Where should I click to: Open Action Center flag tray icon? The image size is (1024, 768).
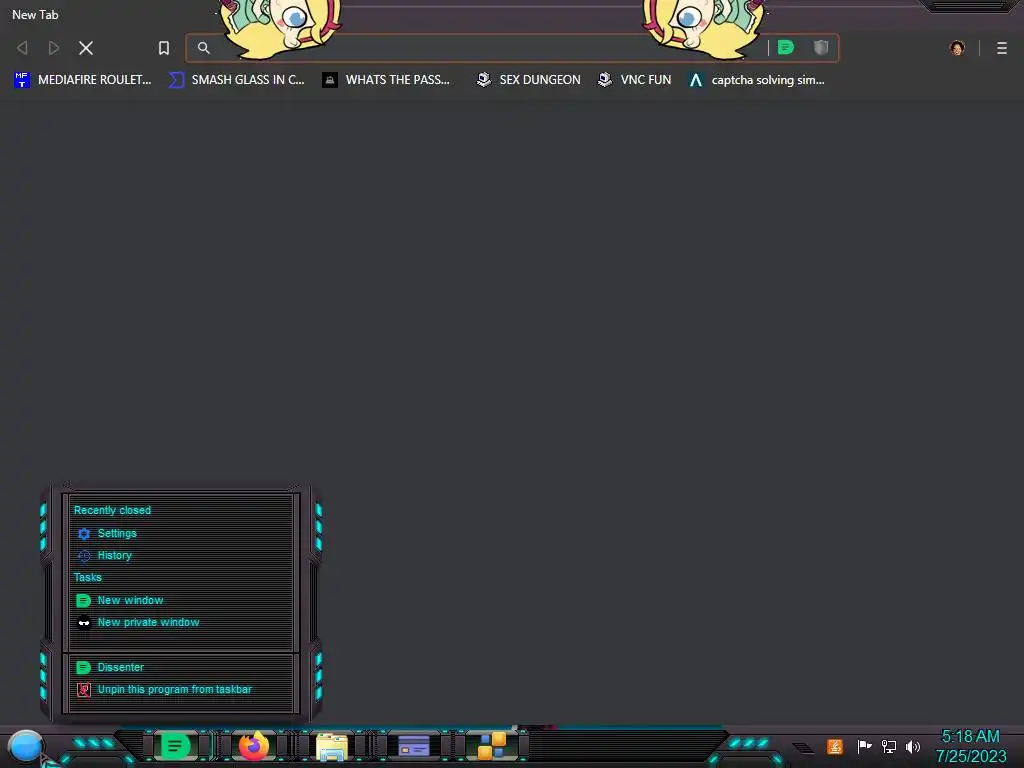864,746
